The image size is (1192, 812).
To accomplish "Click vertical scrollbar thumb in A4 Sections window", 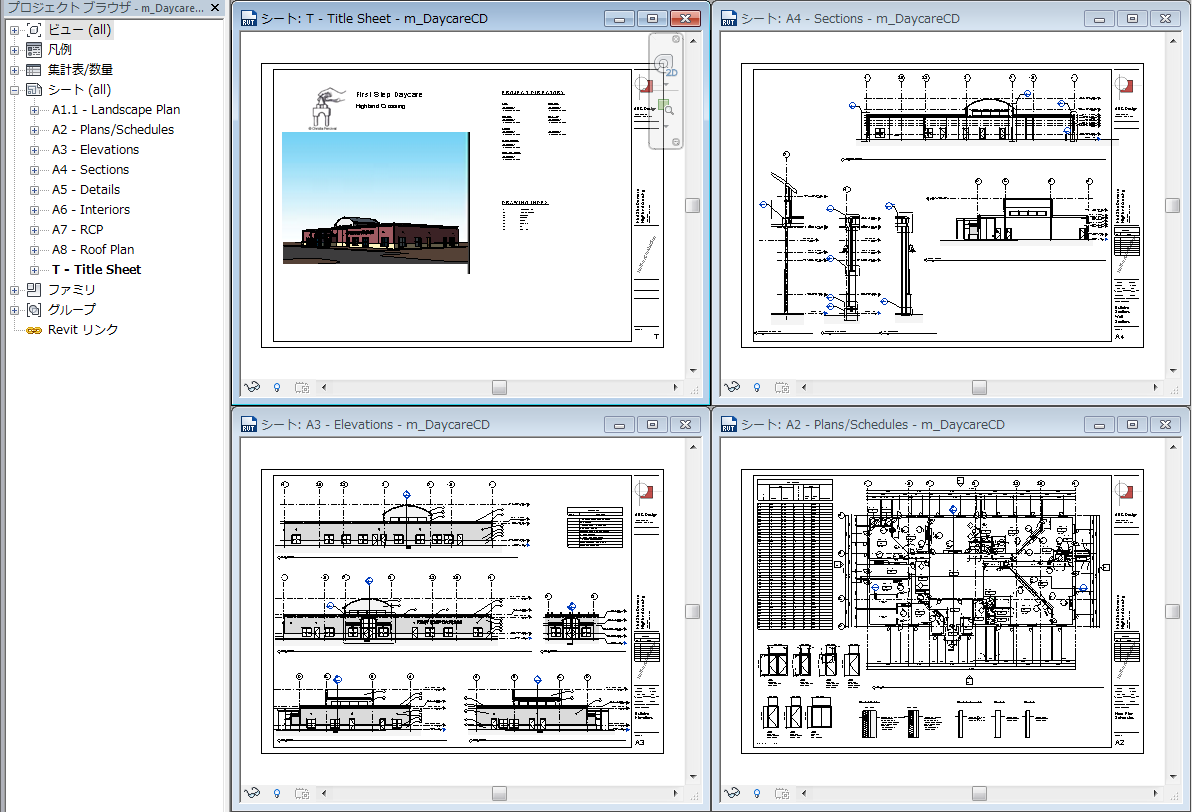I will pyautogui.click(x=1172, y=205).
